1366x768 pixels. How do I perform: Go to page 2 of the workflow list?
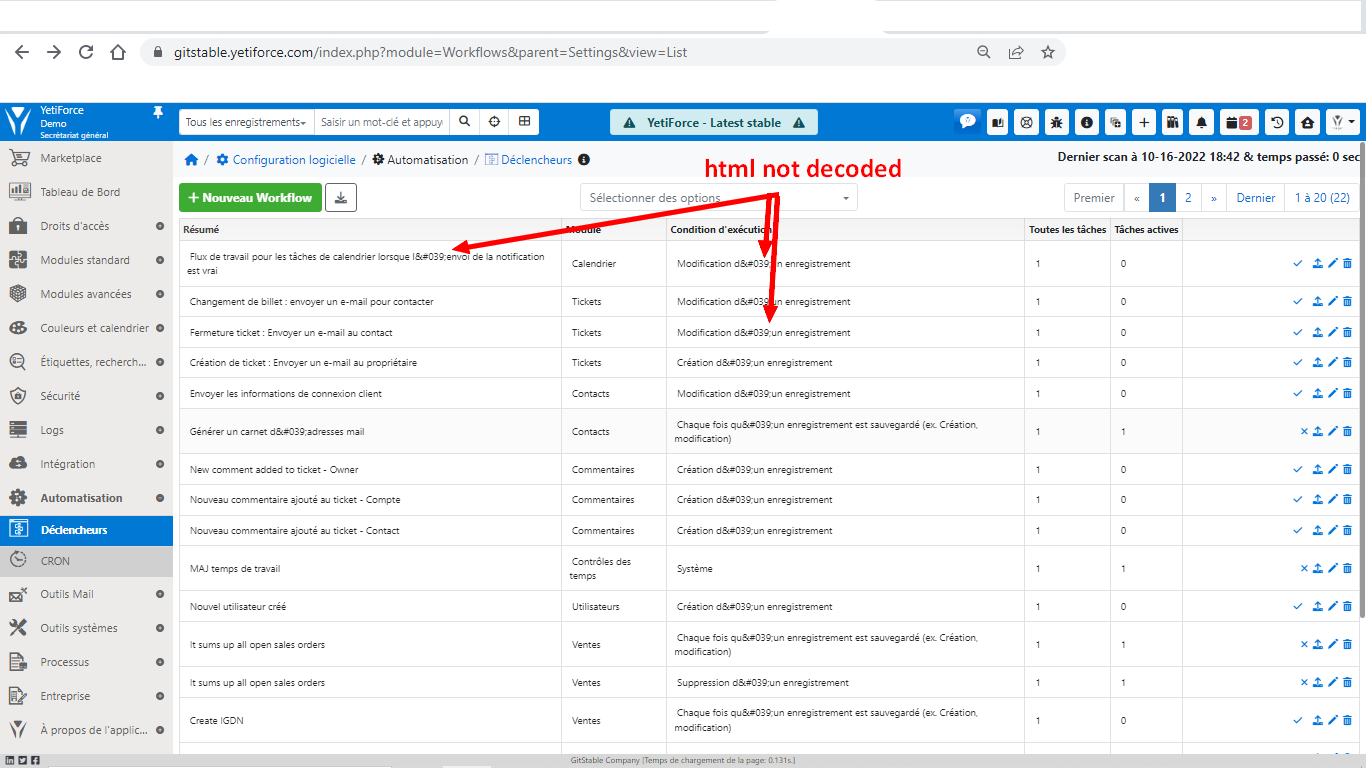(x=1188, y=197)
